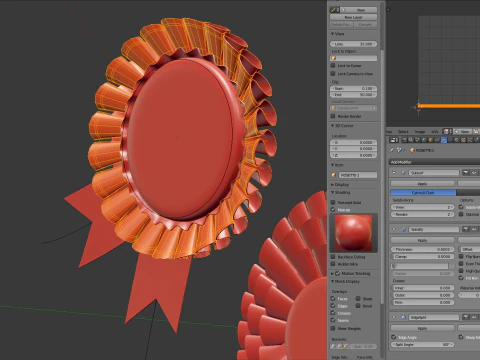Open the UVs menu in UV editor

click(435, 132)
